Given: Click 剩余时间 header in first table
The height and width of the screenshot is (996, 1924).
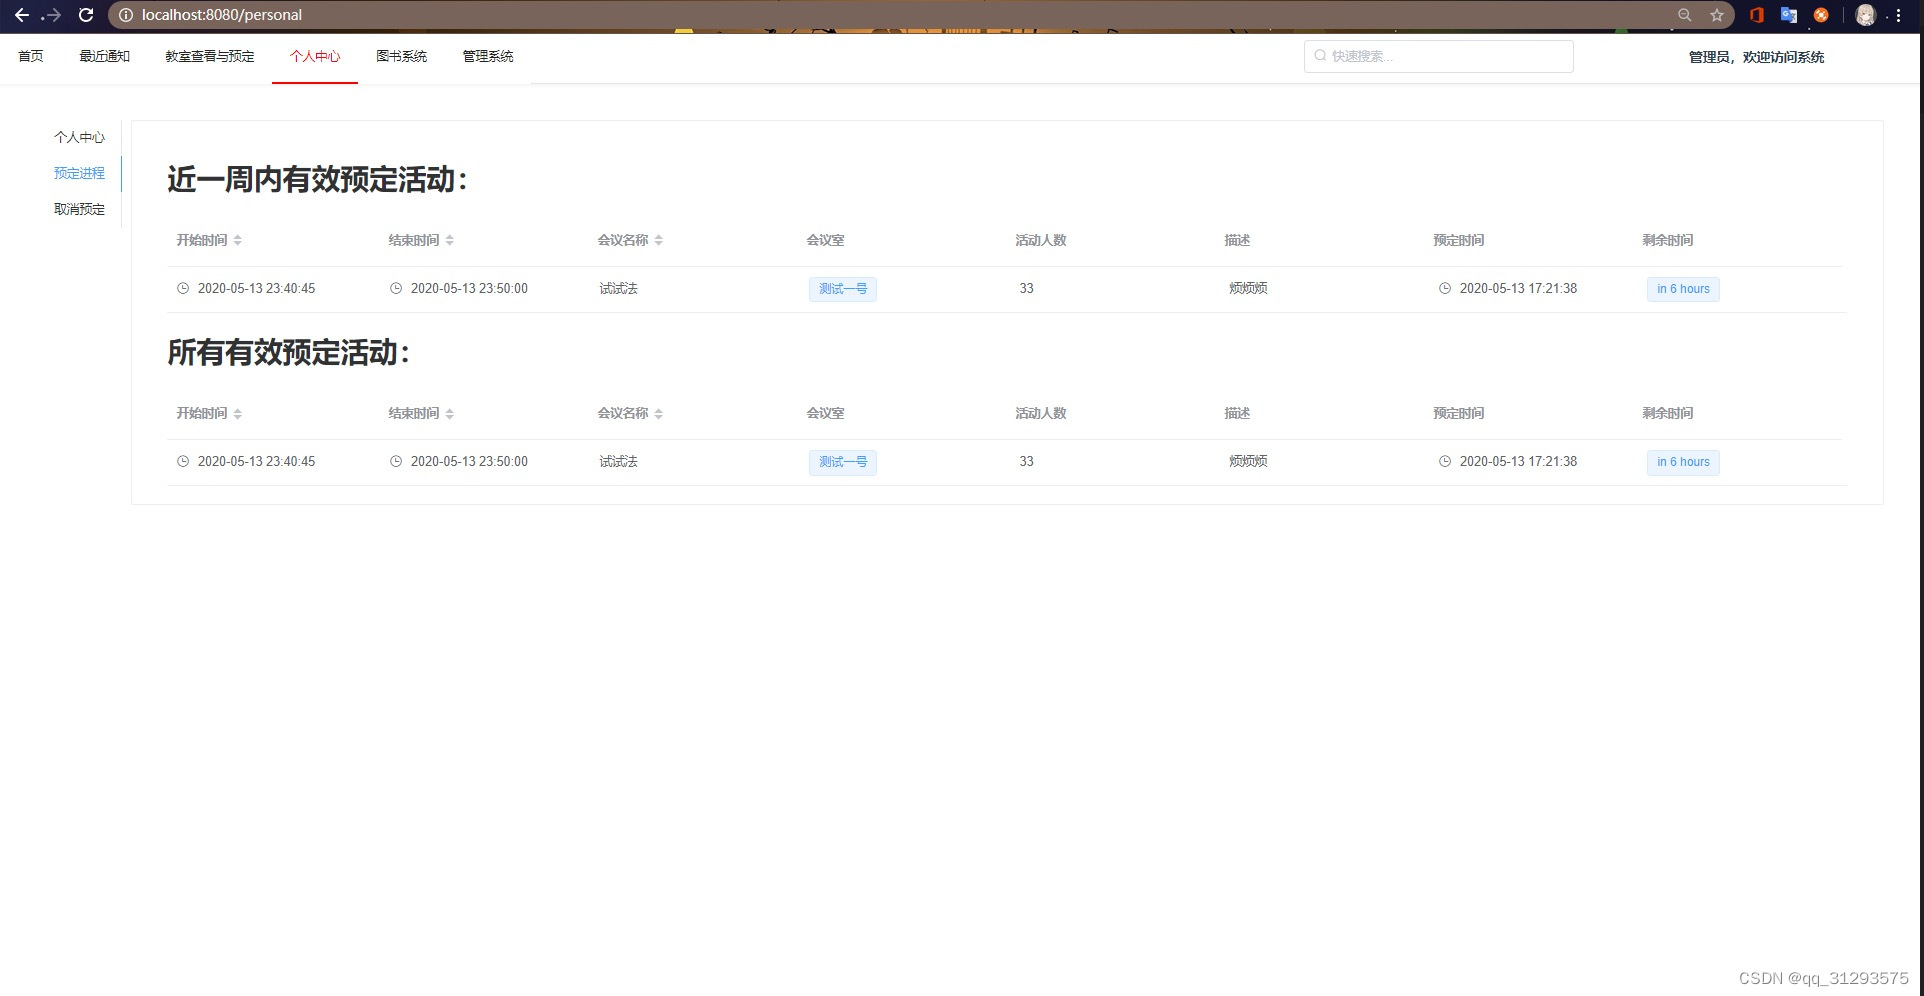Looking at the screenshot, I should coord(1667,240).
